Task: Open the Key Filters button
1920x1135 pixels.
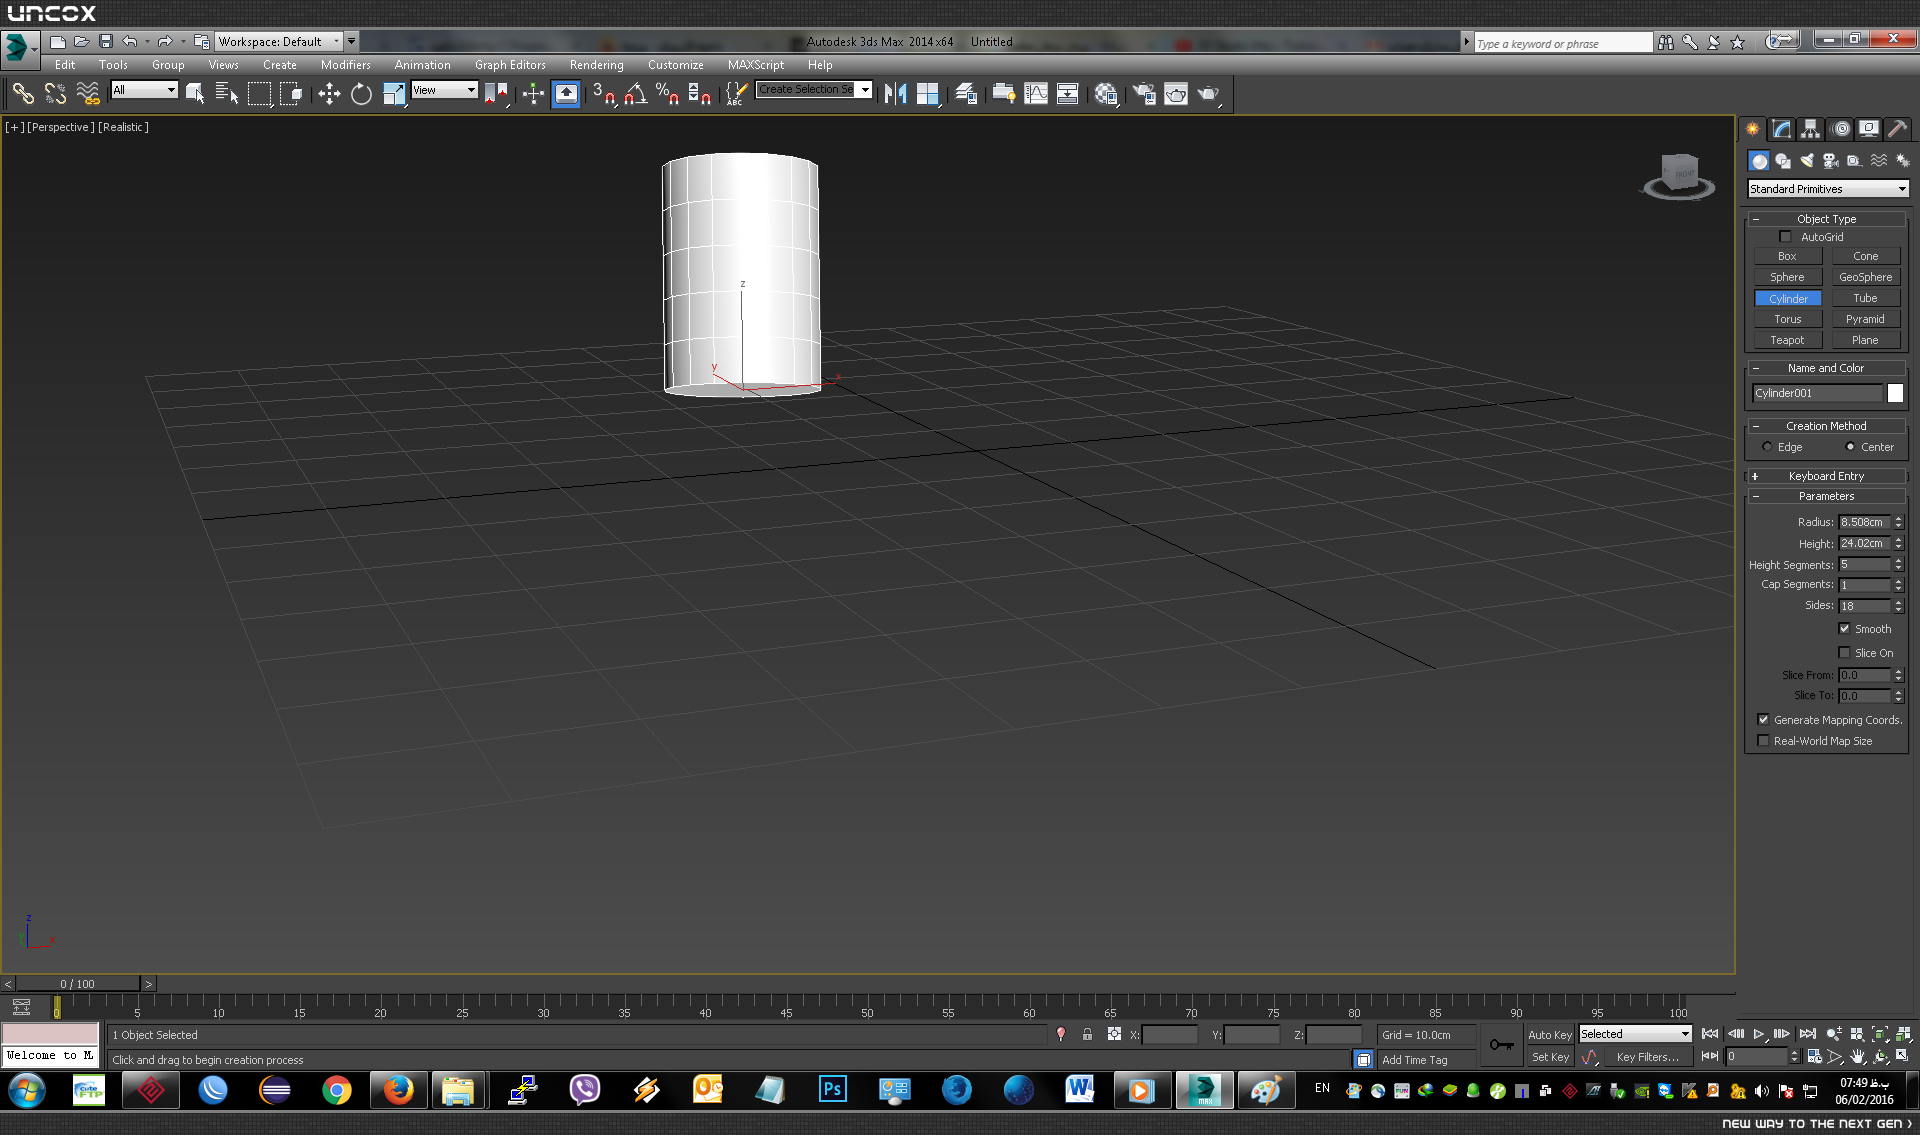Action: pyautogui.click(x=1647, y=1057)
